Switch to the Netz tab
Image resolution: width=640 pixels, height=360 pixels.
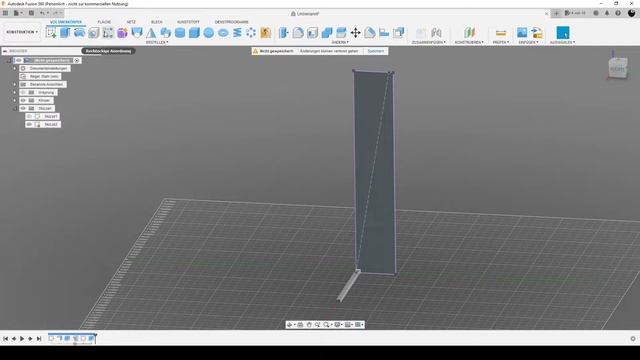click(x=131, y=22)
